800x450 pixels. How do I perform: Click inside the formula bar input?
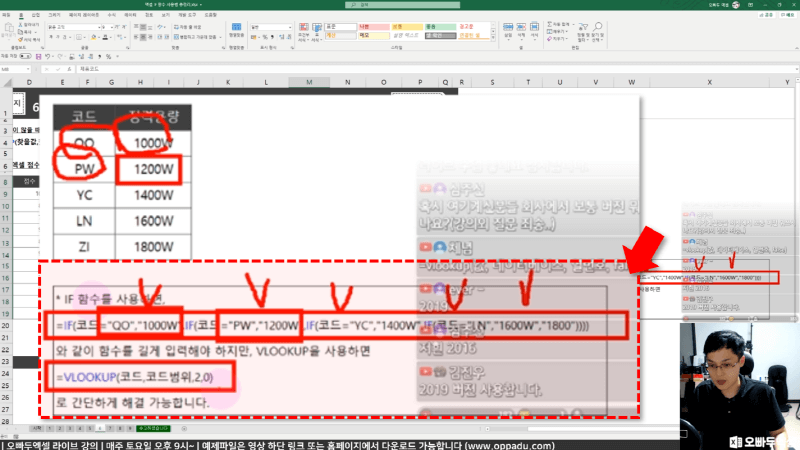[300, 69]
